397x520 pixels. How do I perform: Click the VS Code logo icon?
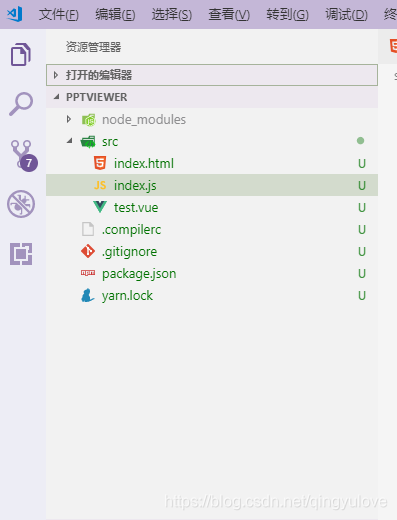(x=15, y=14)
